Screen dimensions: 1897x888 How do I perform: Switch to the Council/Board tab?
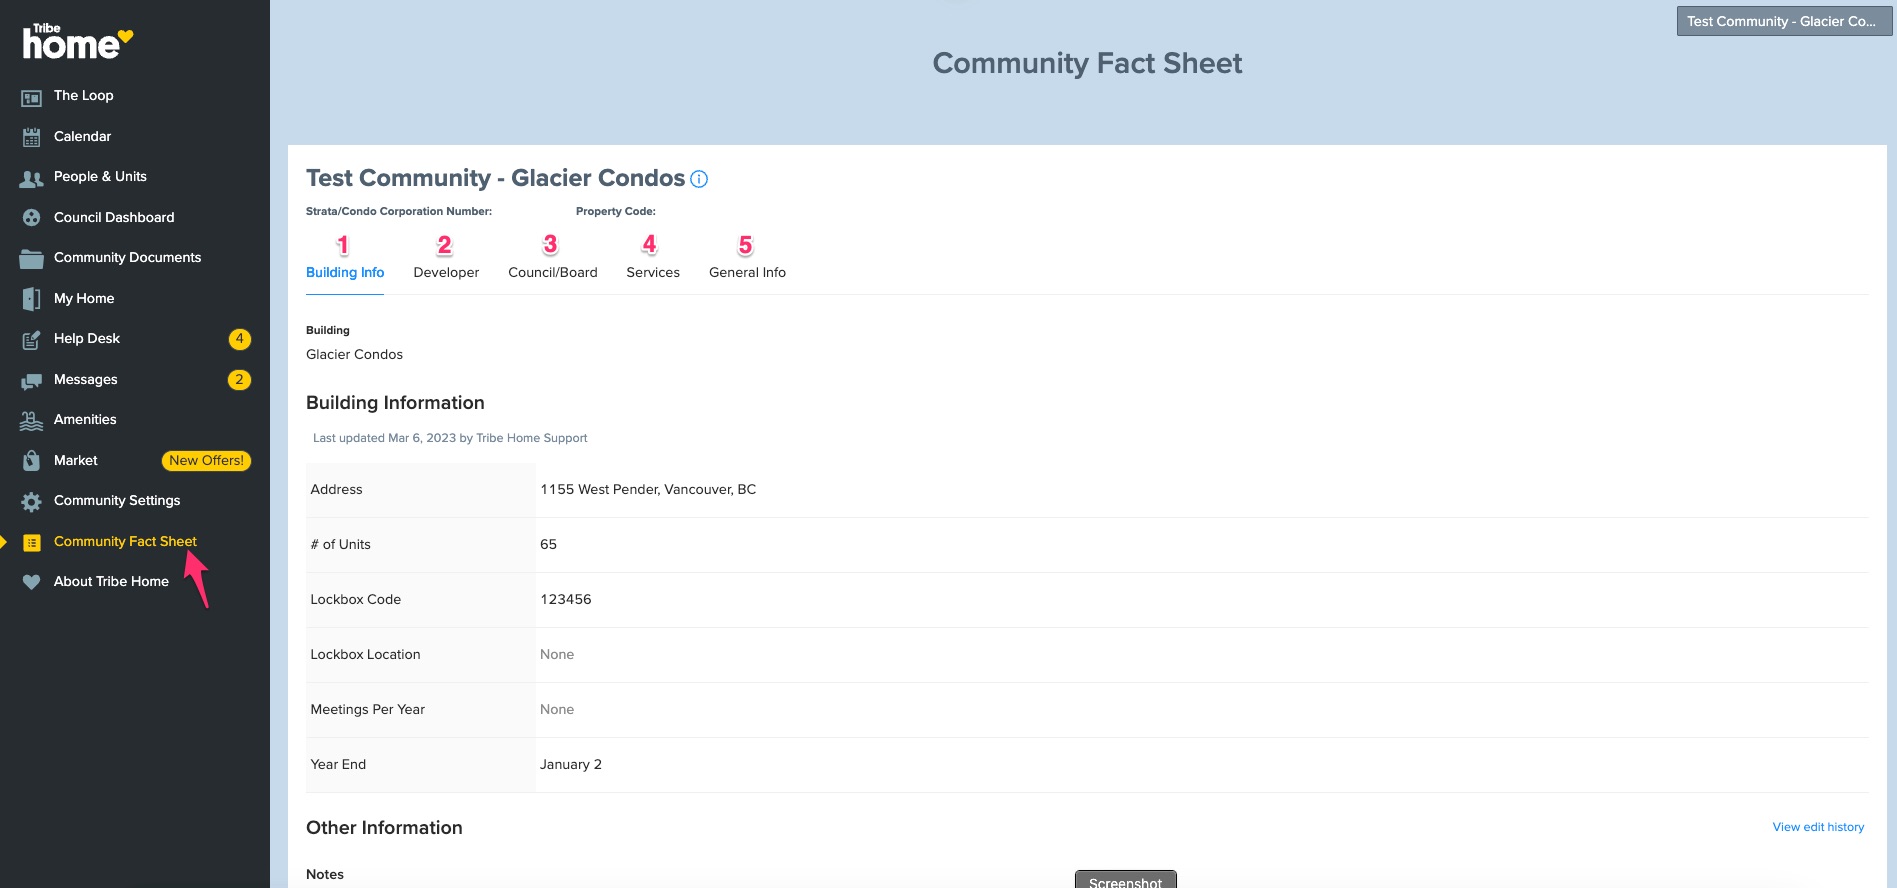pos(553,272)
